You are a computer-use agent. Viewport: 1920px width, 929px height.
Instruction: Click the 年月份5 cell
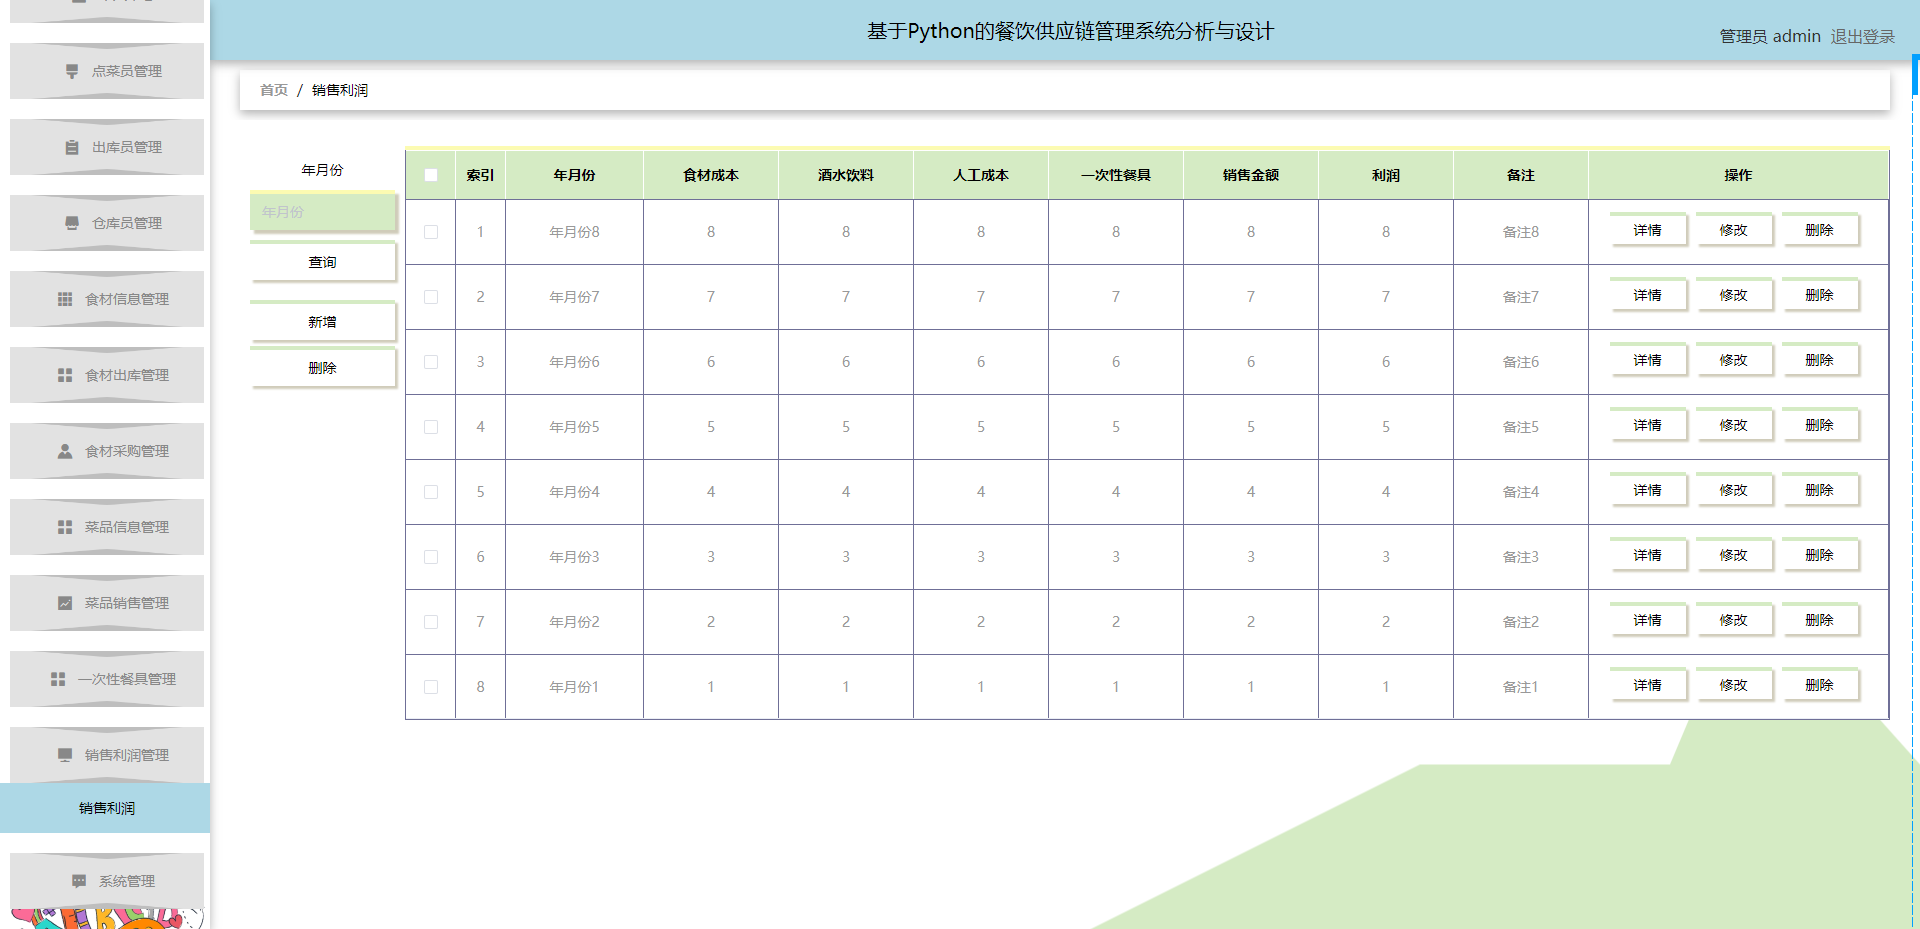click(575, 427)
